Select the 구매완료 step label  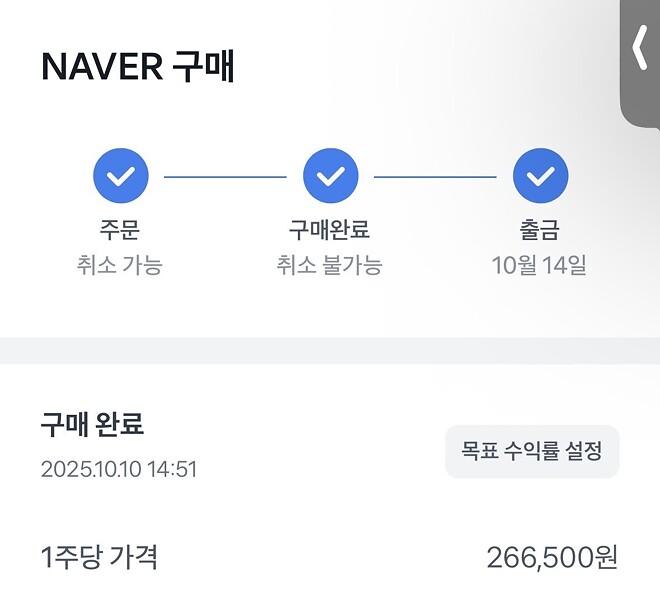pos(330,230)
